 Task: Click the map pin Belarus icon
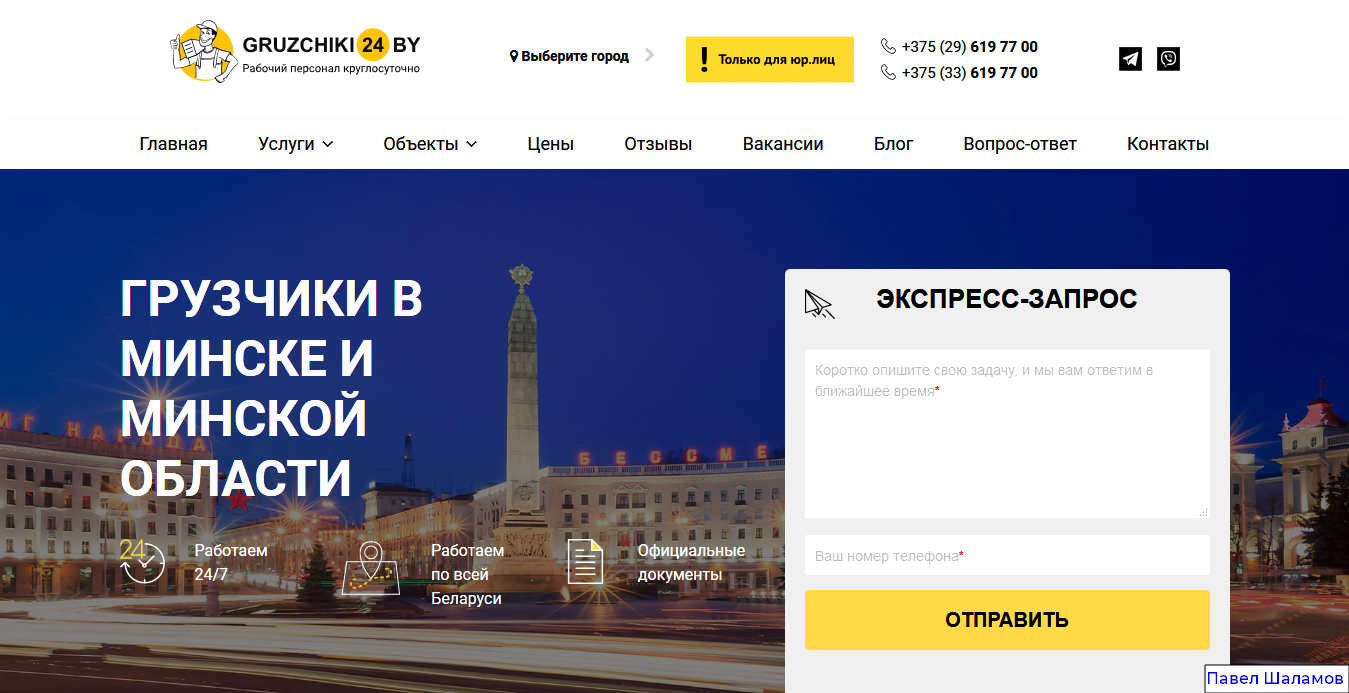click(x=371, y=568)
